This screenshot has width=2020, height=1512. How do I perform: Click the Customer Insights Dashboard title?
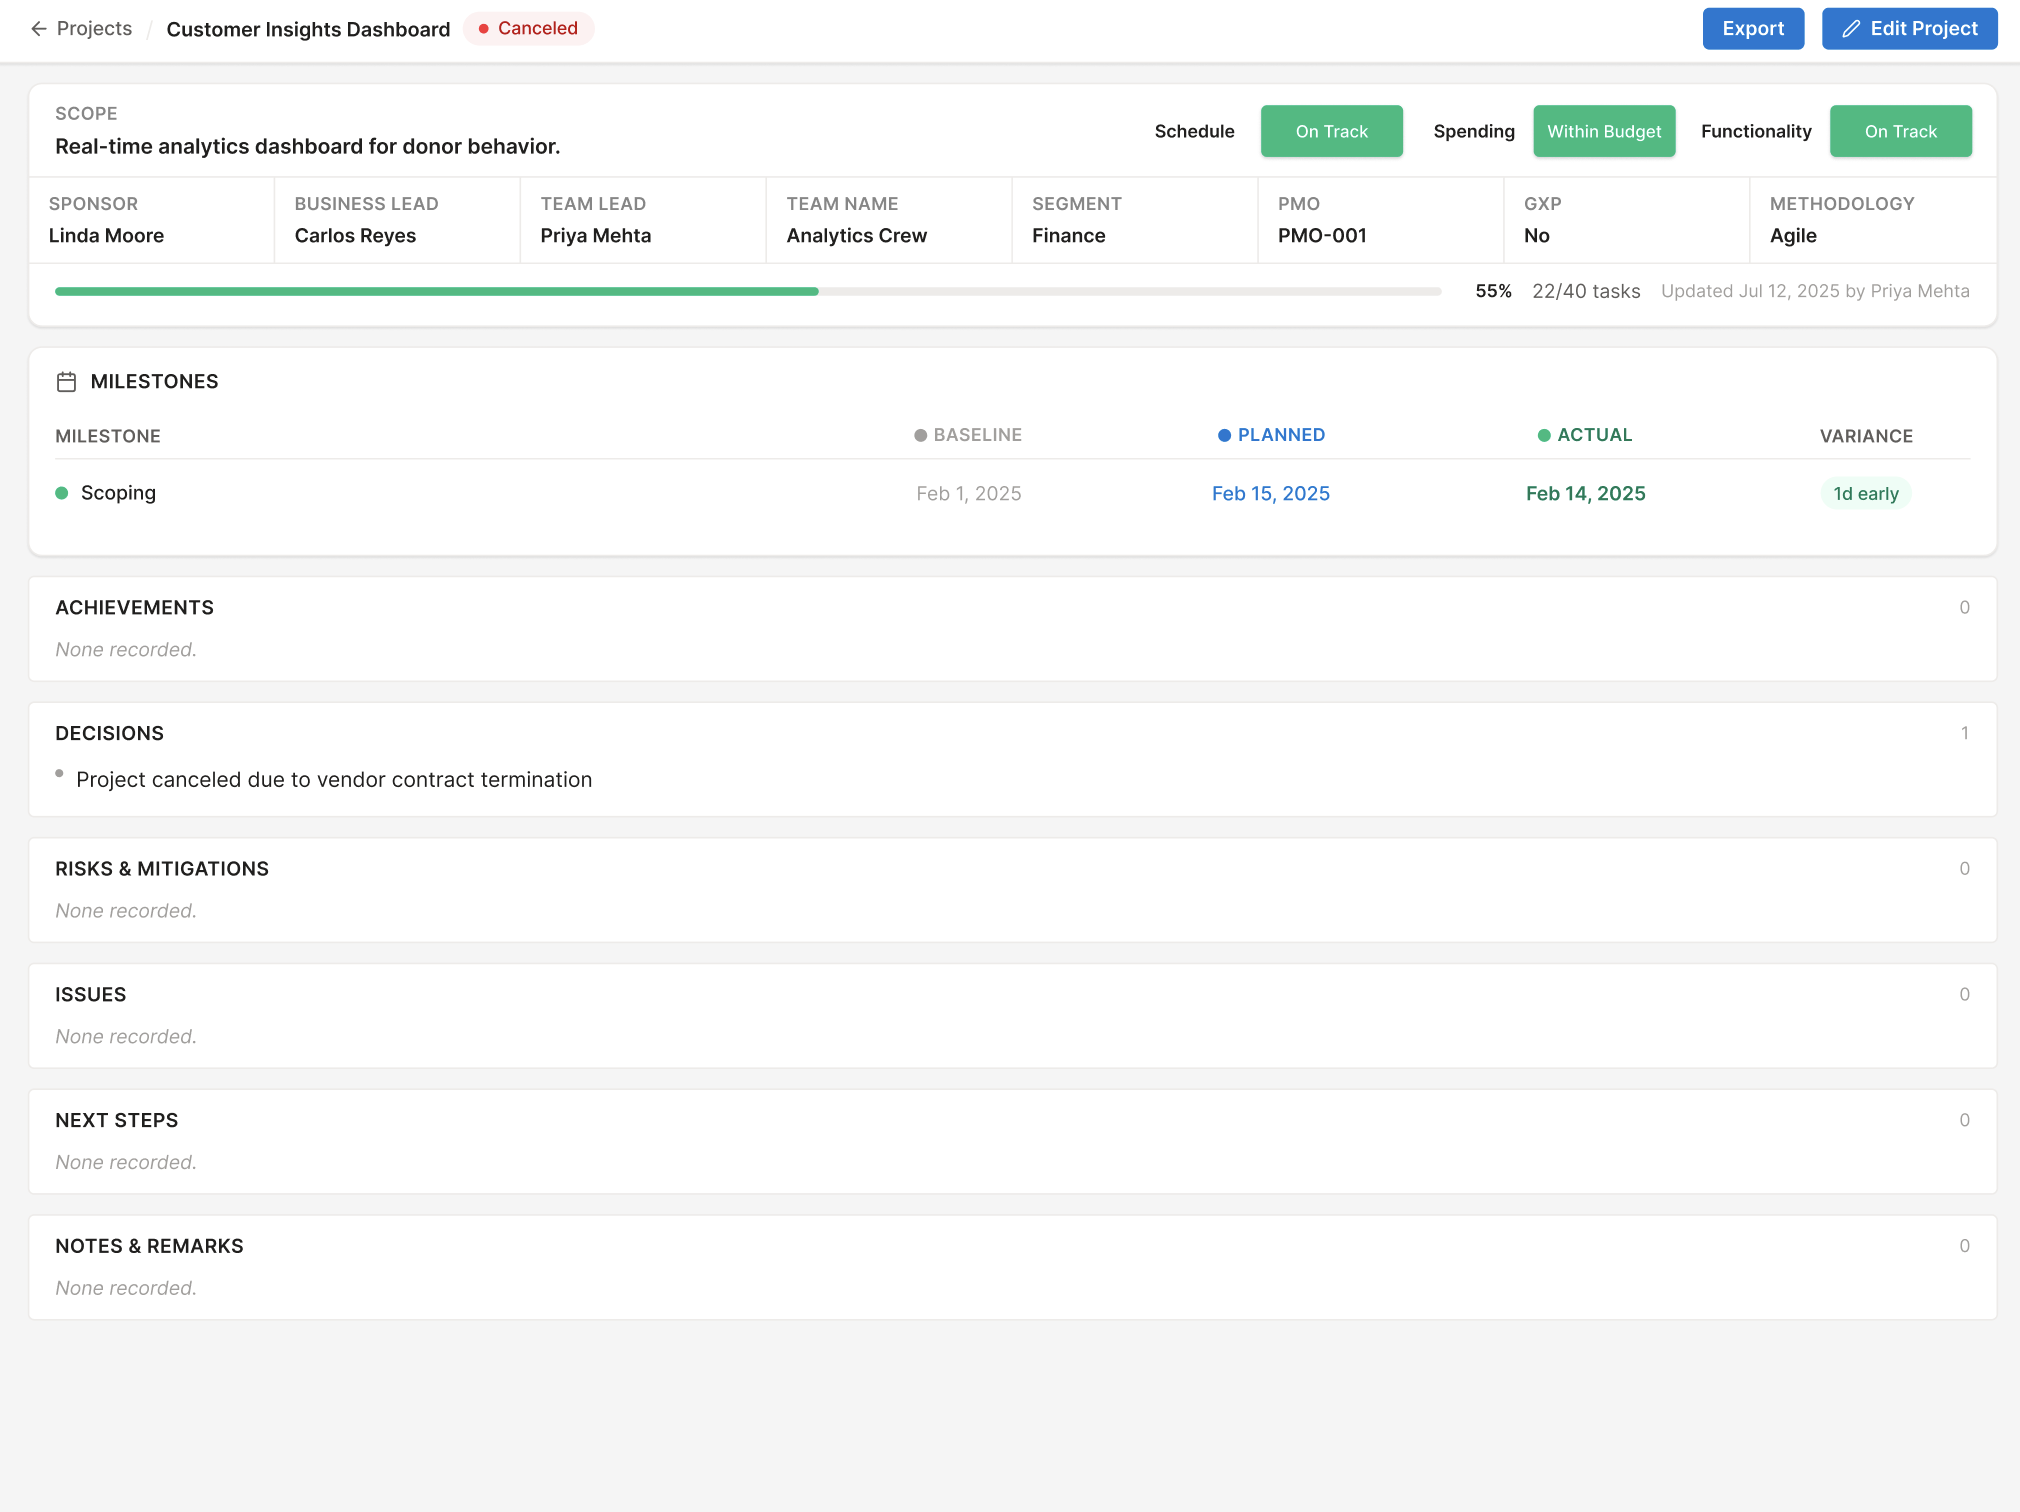point(308,29)
